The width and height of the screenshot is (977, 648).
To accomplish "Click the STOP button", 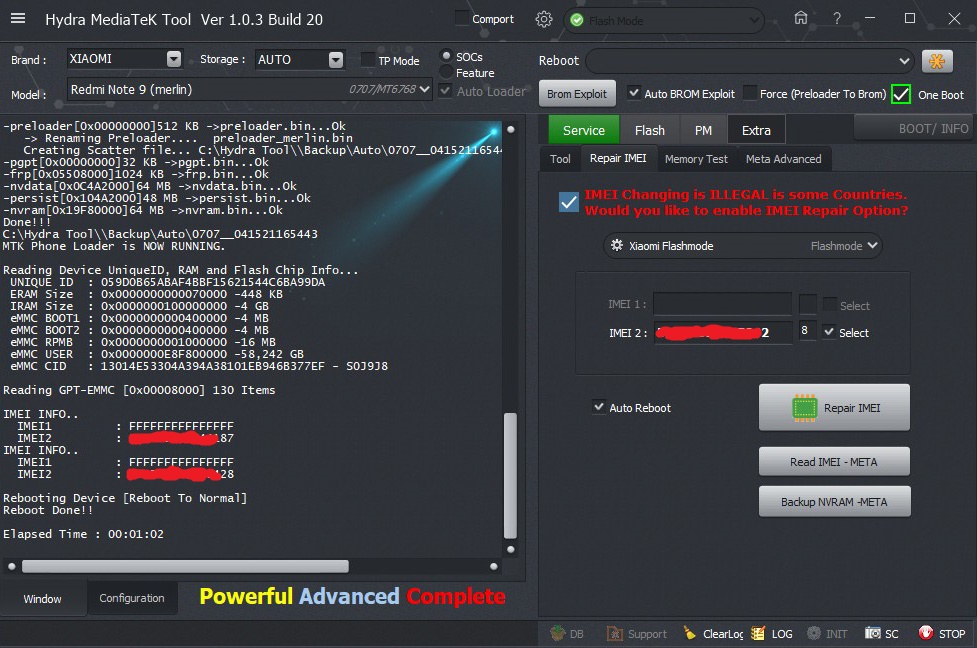I will (x=941, y=634).
